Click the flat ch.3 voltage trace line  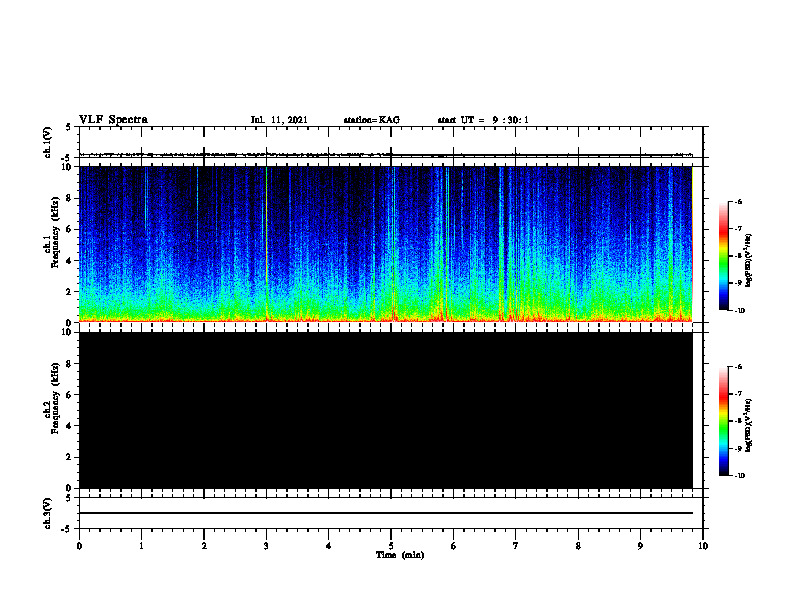386,513
